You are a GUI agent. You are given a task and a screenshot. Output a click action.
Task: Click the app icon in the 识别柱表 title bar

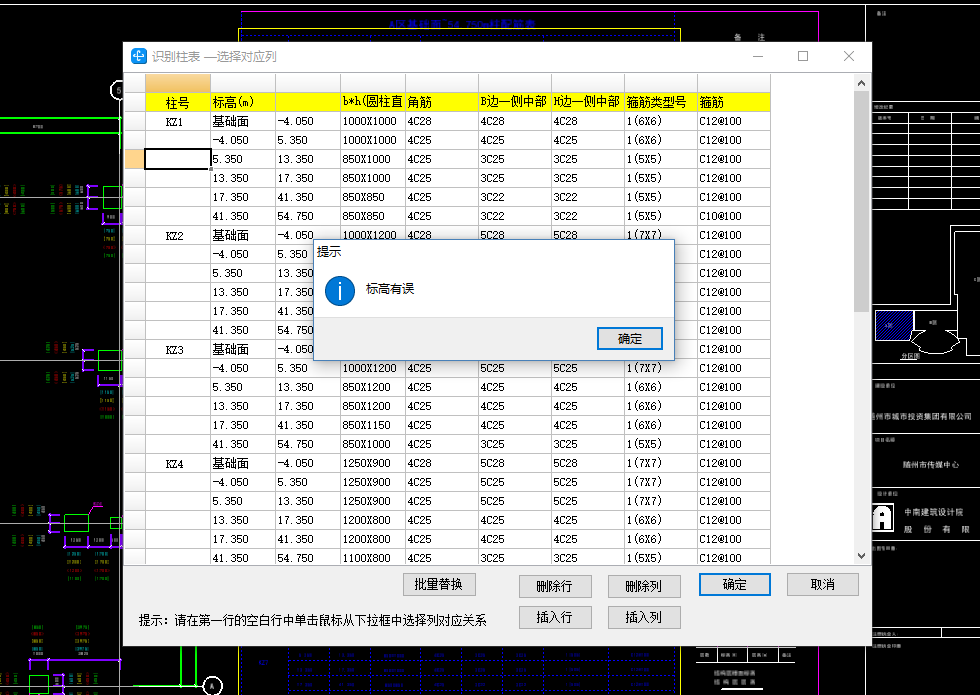click(140, 57)
